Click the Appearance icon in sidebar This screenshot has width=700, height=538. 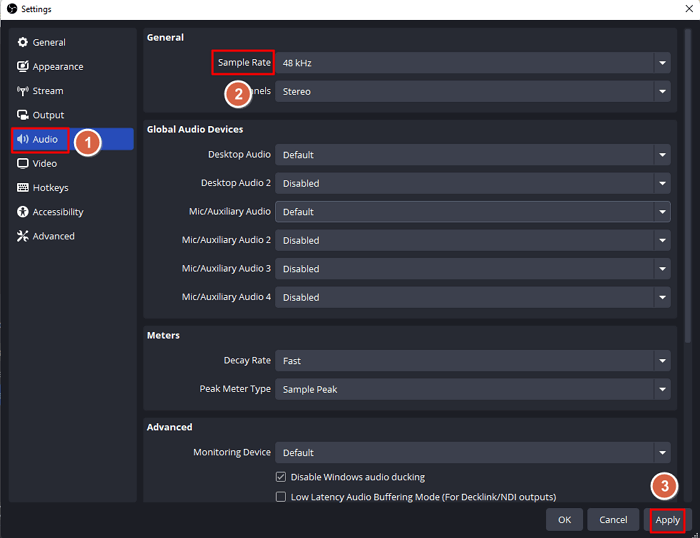pos(22,66)
